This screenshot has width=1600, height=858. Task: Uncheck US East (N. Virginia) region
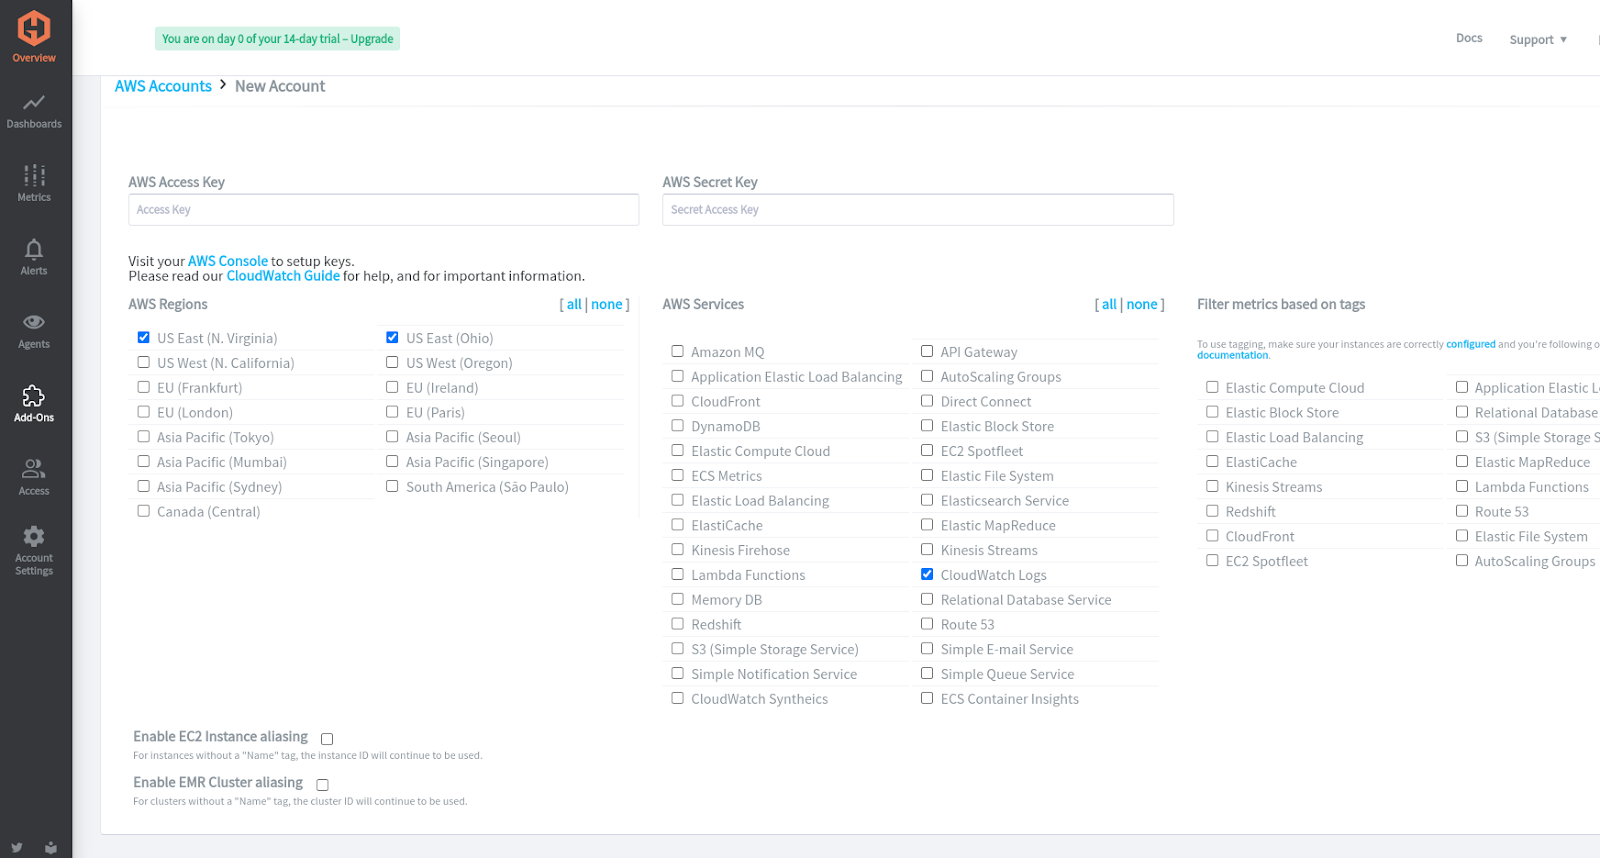(143, 338)
